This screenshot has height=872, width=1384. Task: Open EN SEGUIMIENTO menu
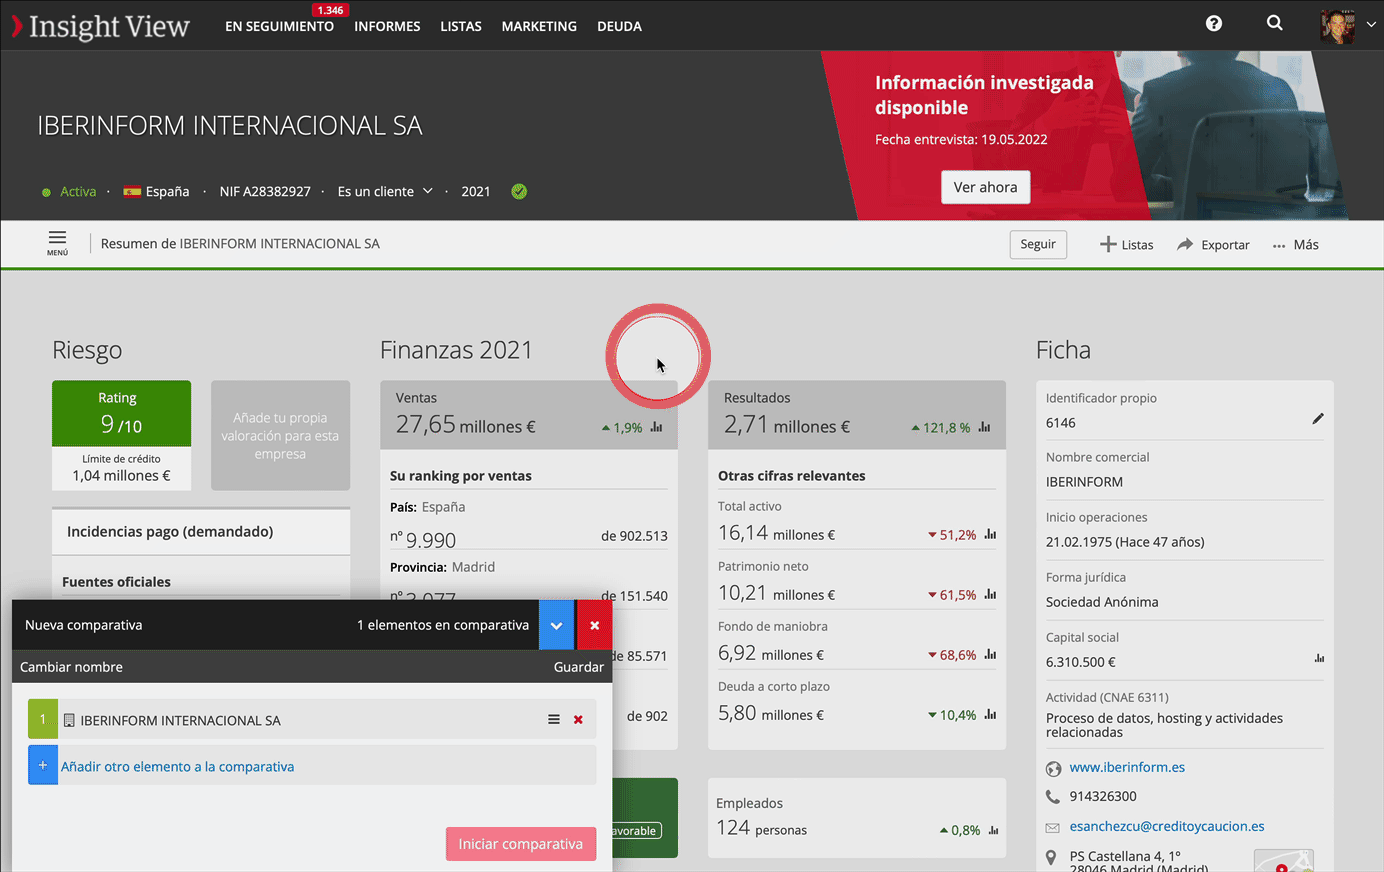(x=279, y=26)
